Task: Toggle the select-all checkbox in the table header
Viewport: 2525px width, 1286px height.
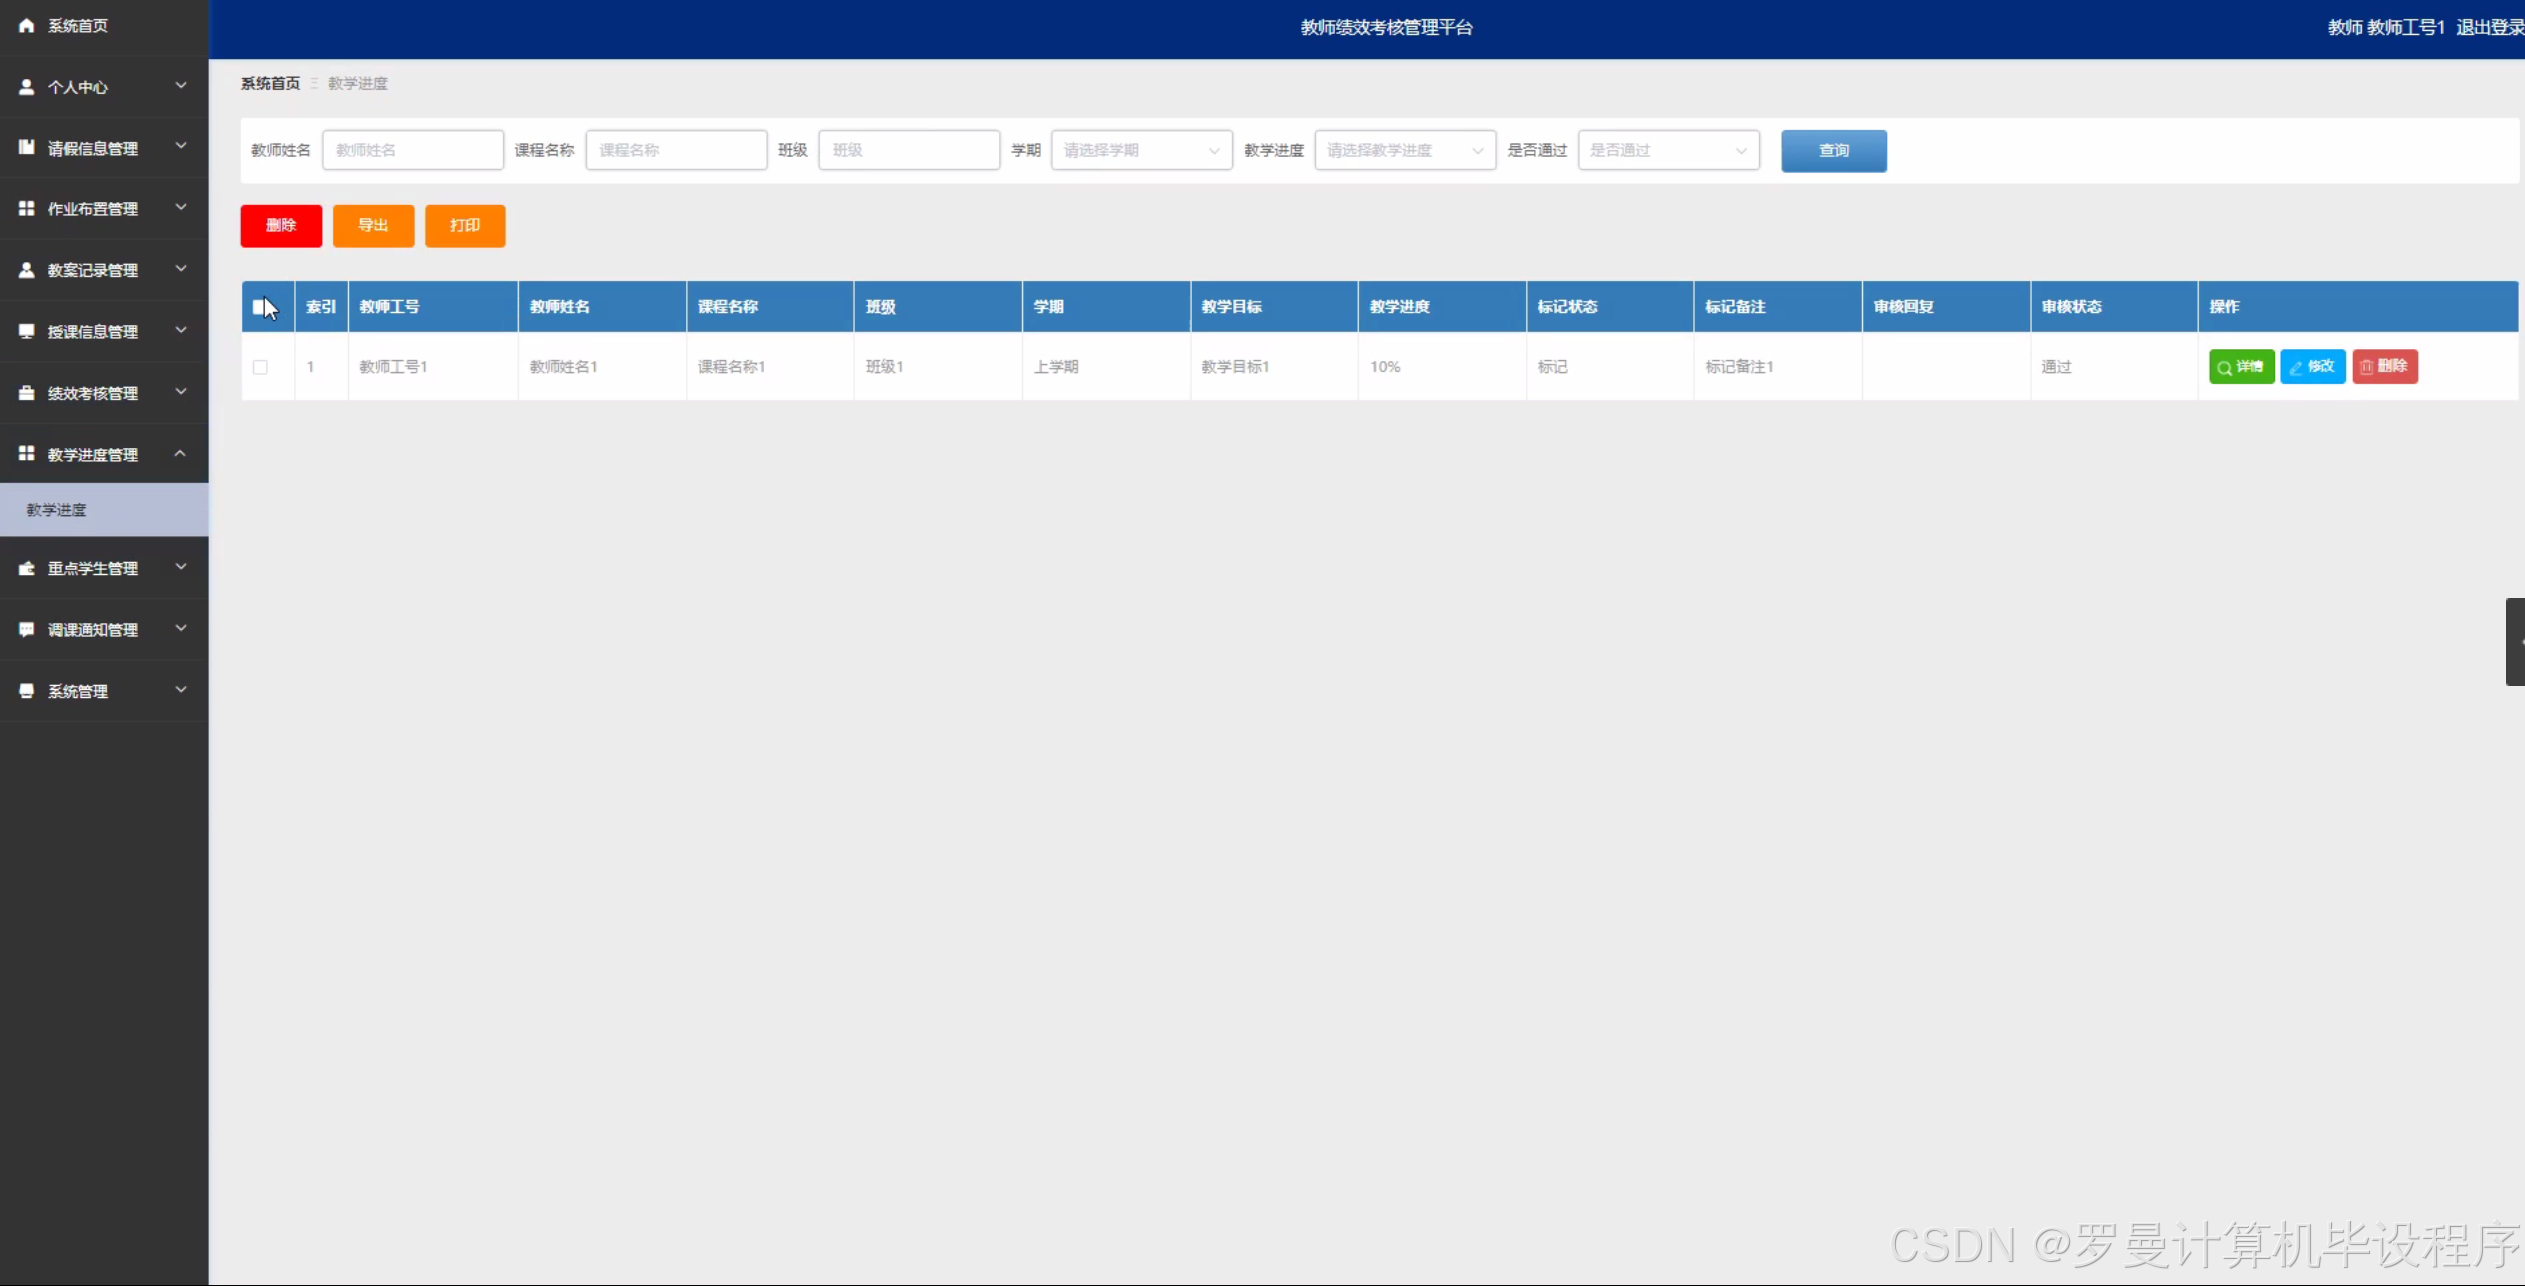Action: click(x=259, y=307)
